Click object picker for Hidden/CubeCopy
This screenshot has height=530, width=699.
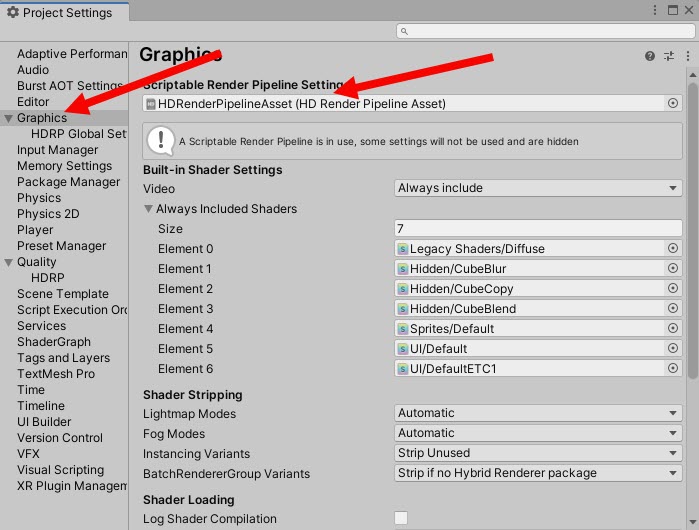coord(673,288)
